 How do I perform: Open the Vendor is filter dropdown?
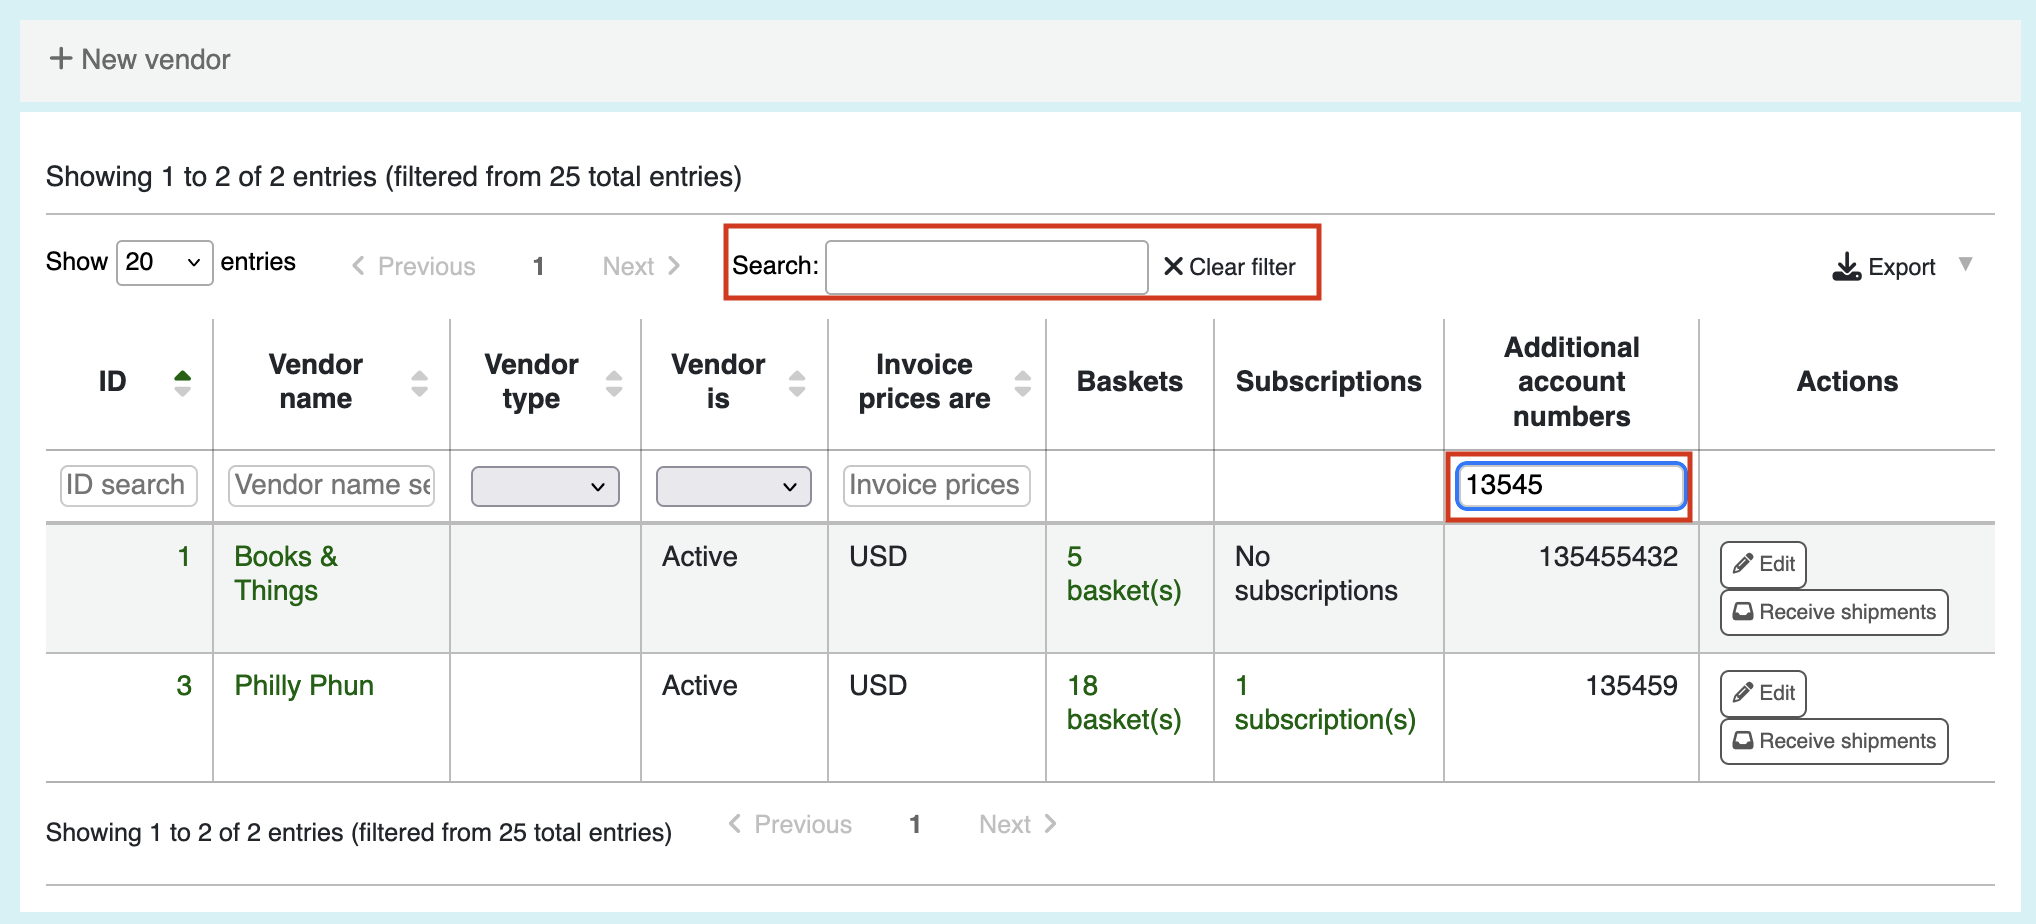[x=733, y=486]
